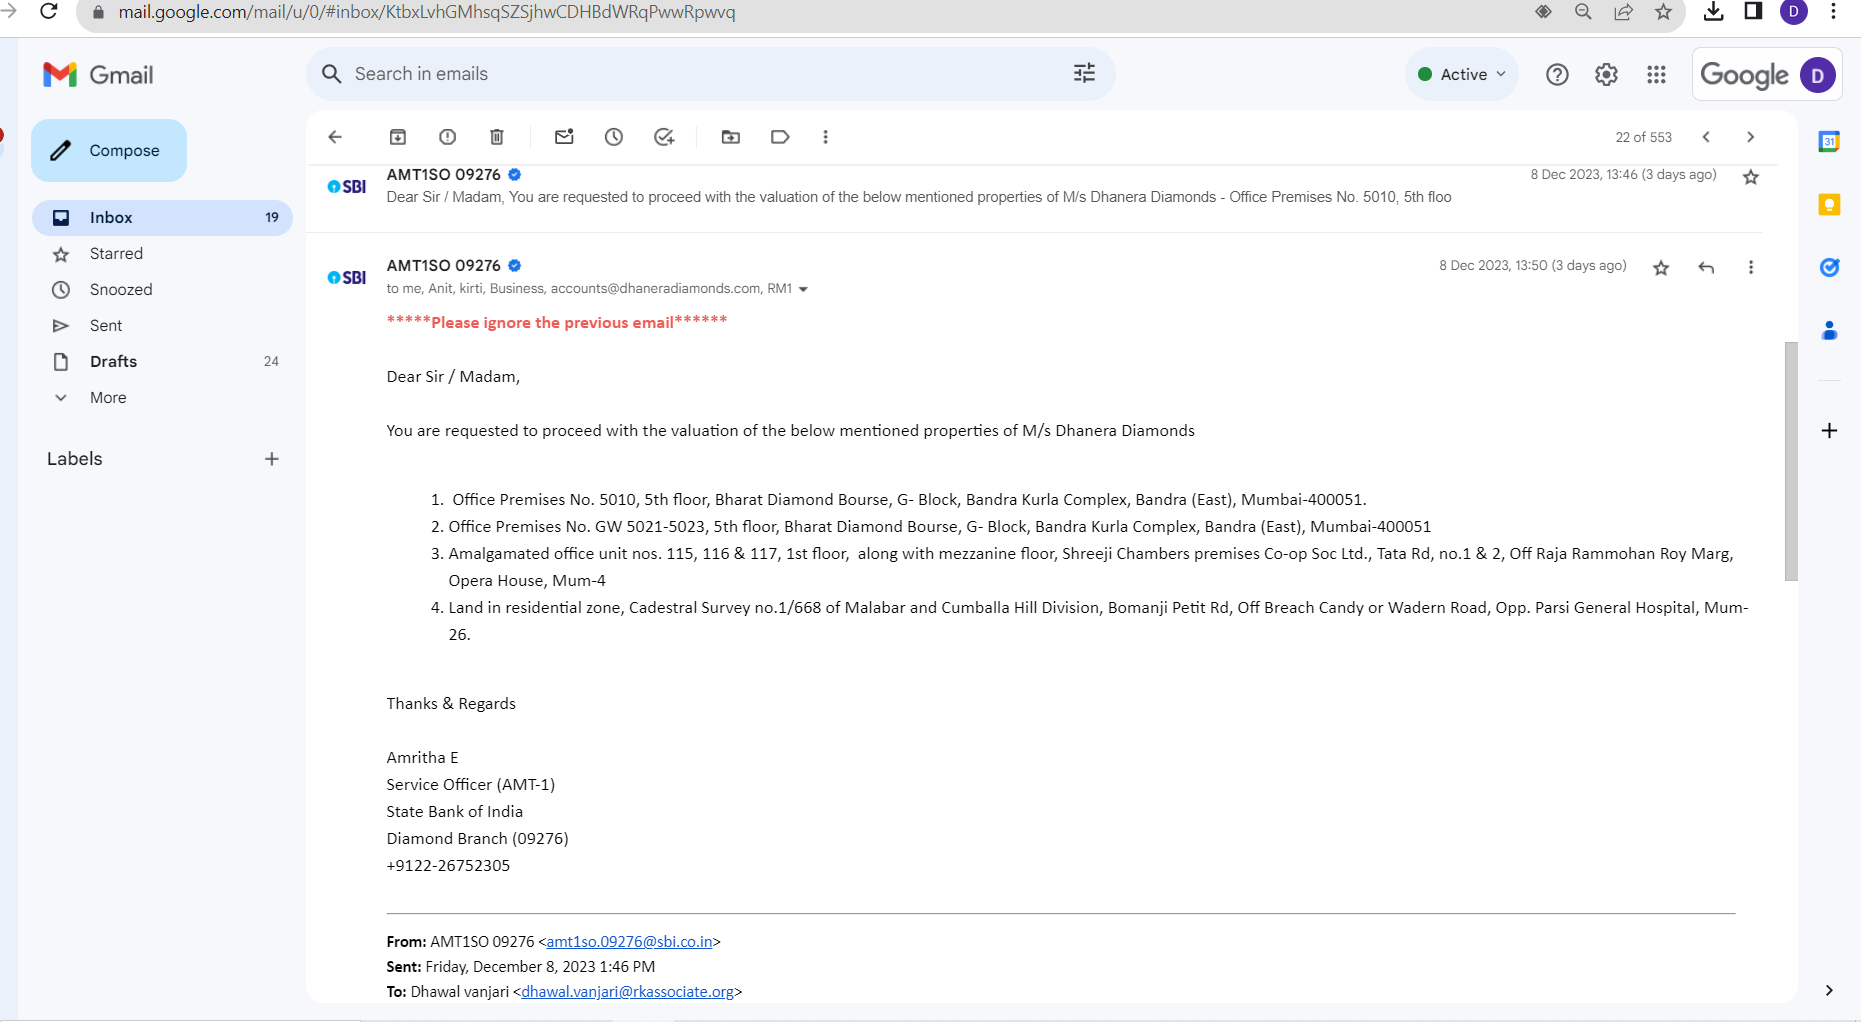Open the Starred folder
Viewport: 1861px width, 1022px height.
(162, 253)
